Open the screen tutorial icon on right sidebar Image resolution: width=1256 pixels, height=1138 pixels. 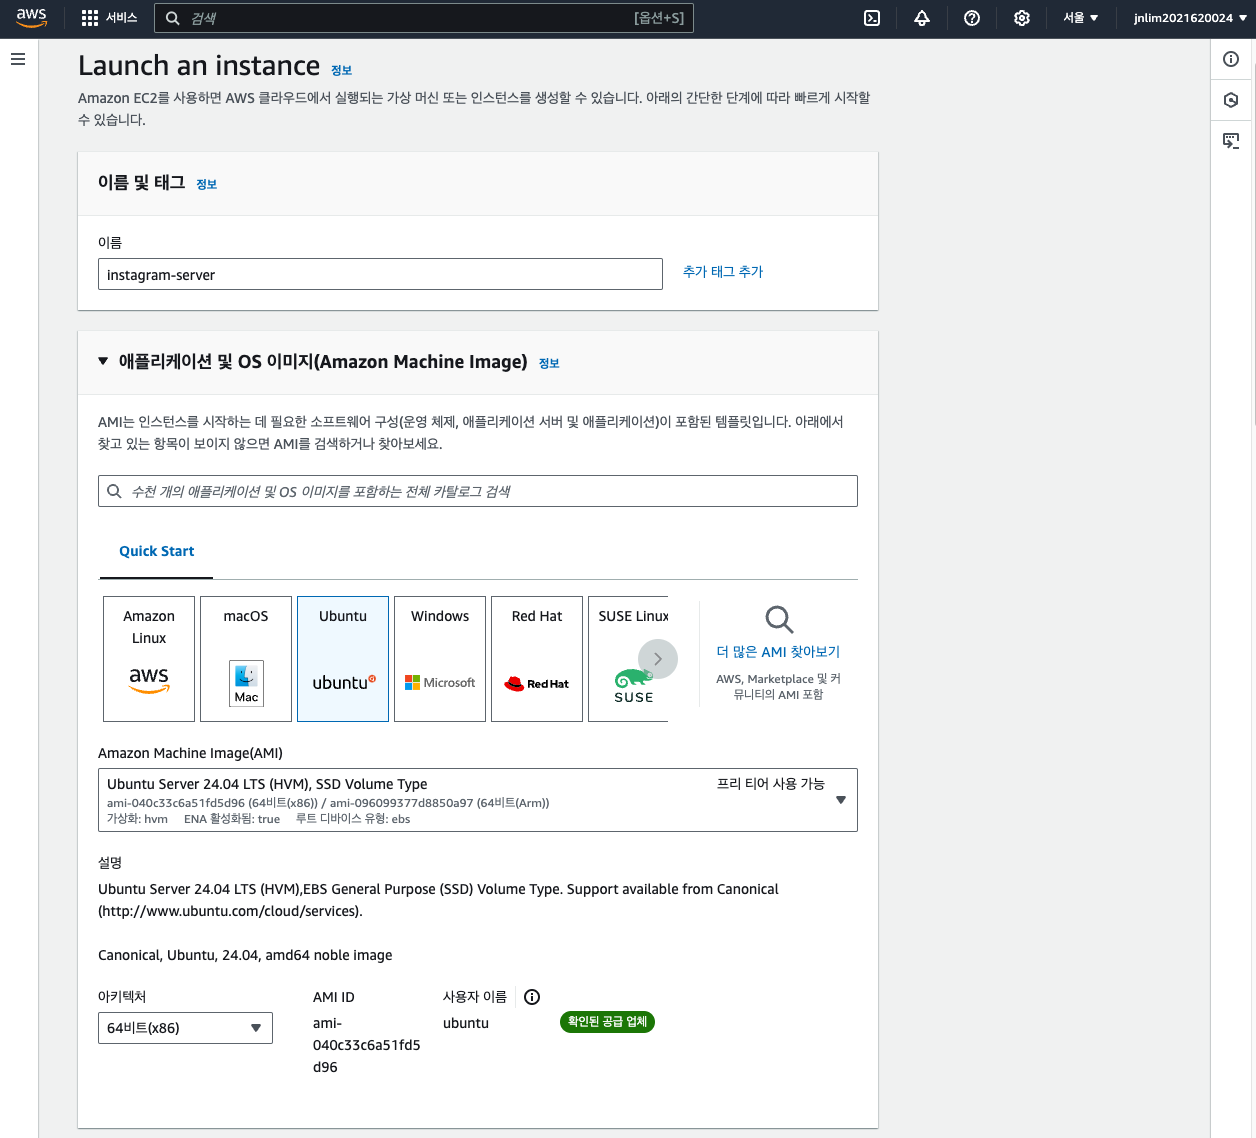point(1231,141)
